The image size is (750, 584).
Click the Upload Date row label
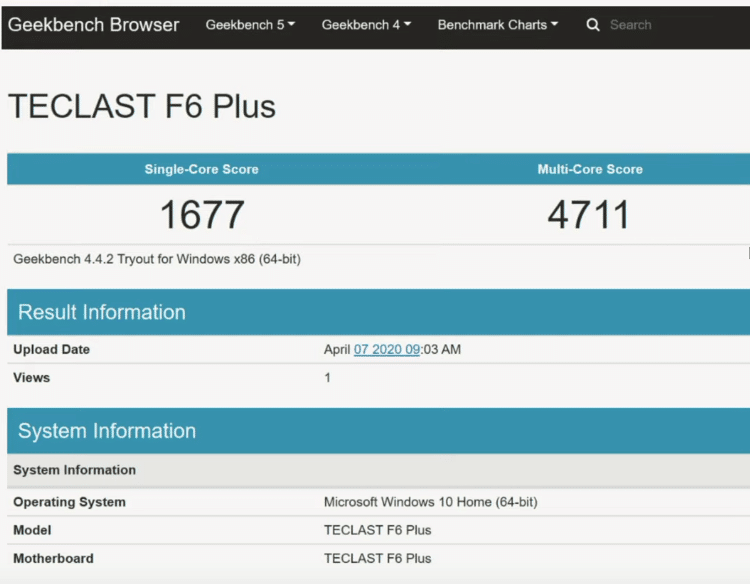pyautogui.click(x=52, y=350)
